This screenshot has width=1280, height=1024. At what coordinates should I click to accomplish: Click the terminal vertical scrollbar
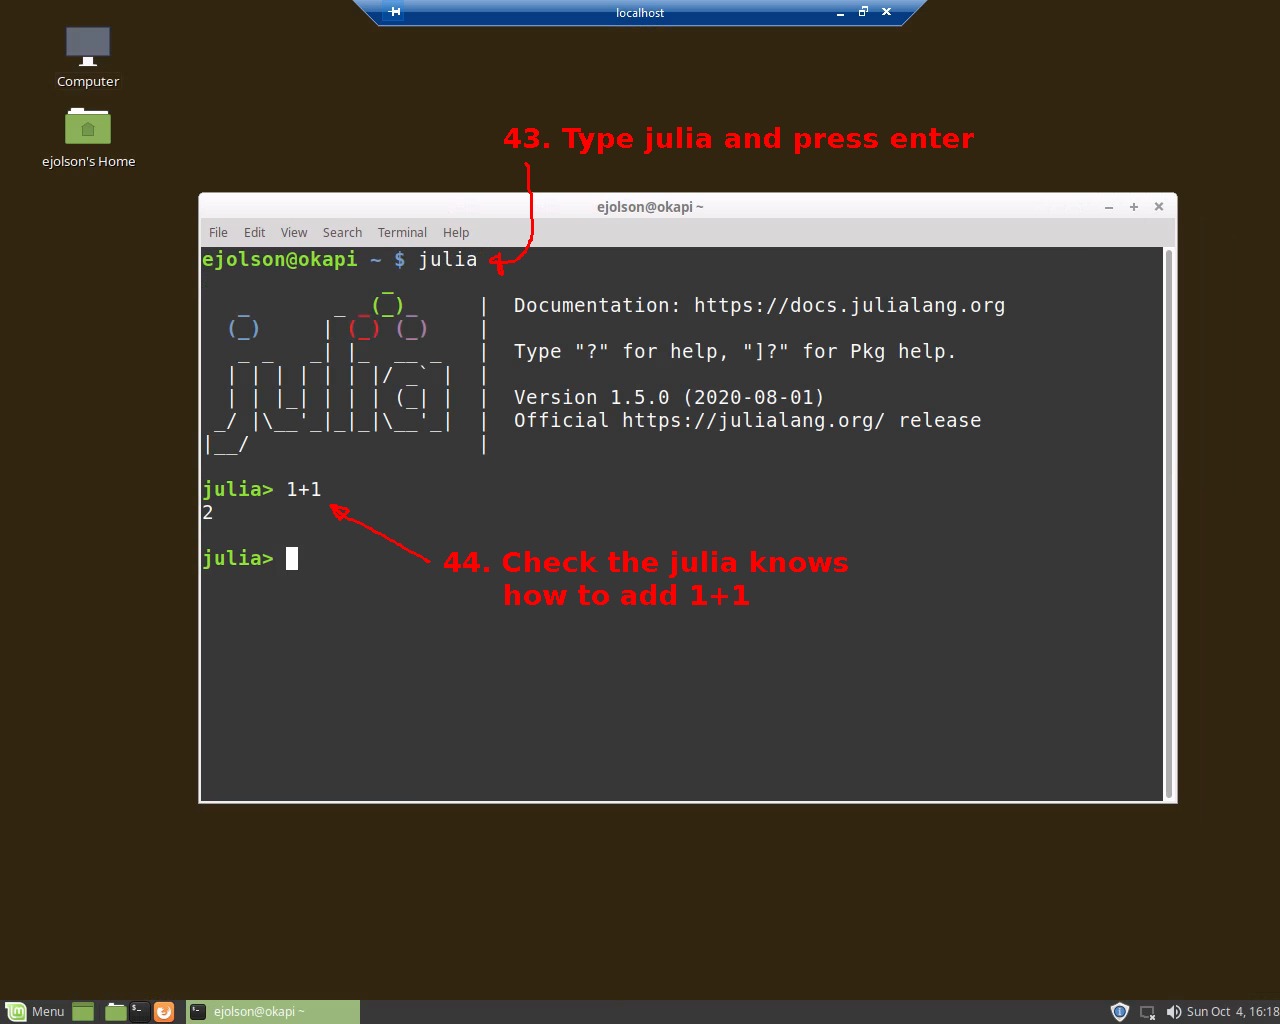point(1169,523)
